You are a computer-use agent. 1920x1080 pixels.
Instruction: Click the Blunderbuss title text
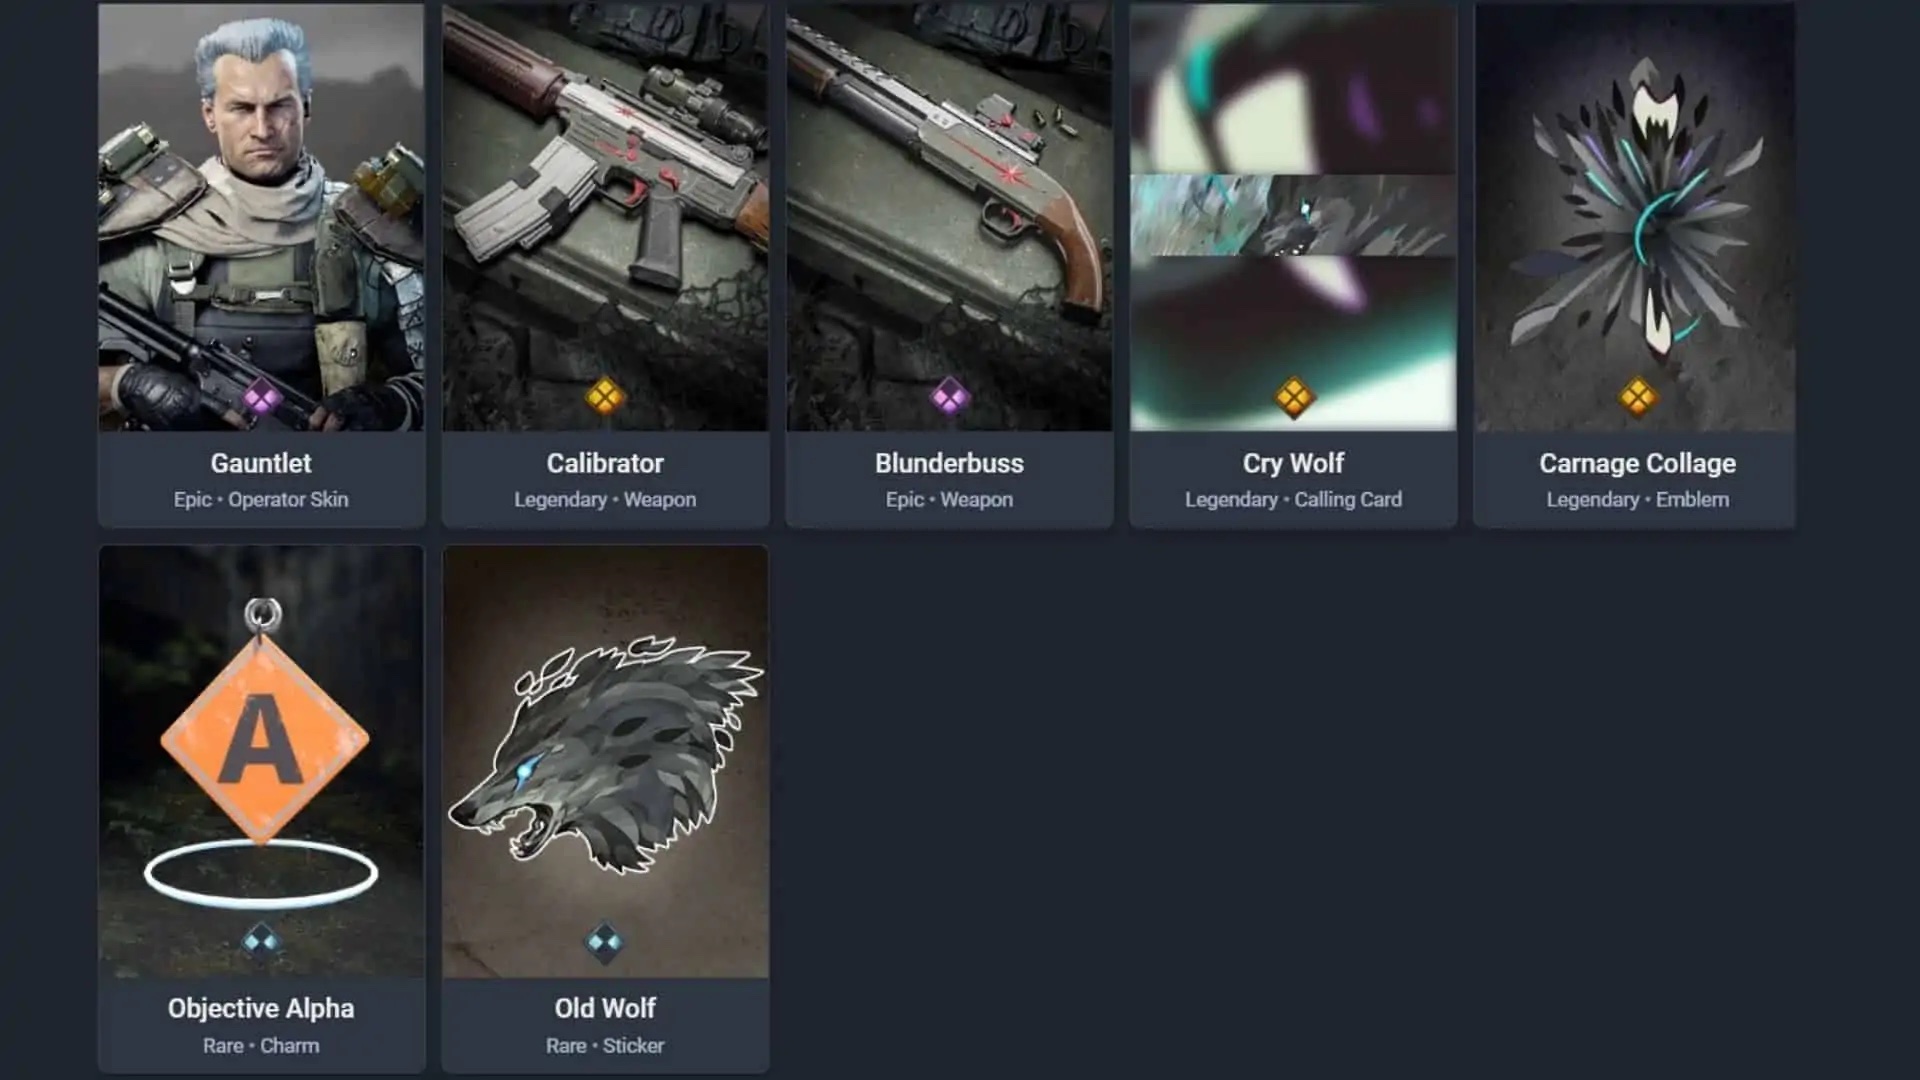(x=949, y=463)
